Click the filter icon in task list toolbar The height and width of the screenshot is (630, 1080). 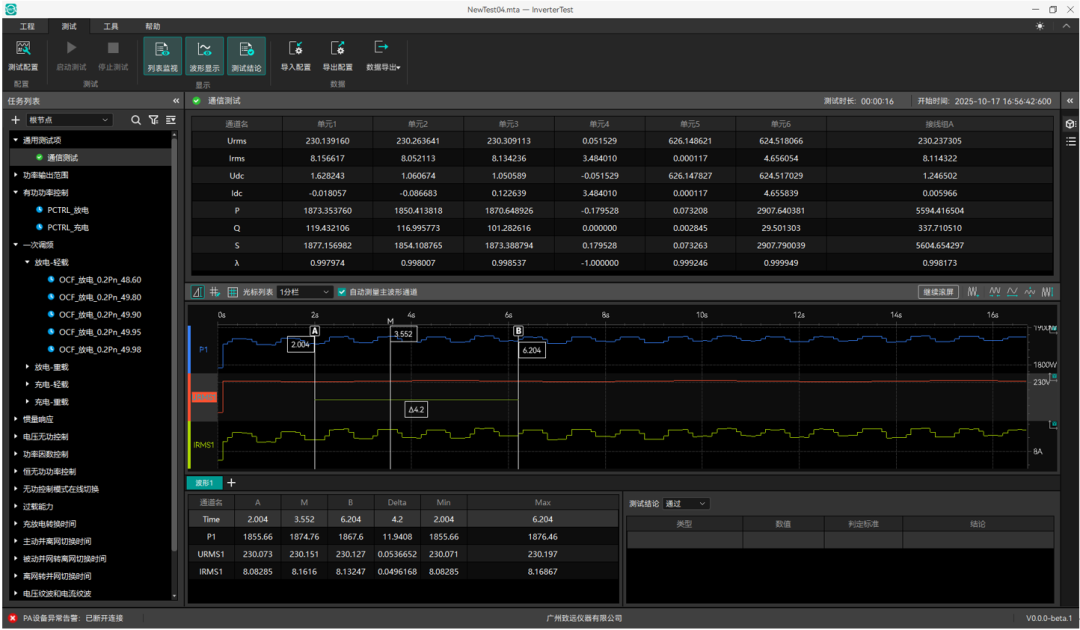(153, 120)
